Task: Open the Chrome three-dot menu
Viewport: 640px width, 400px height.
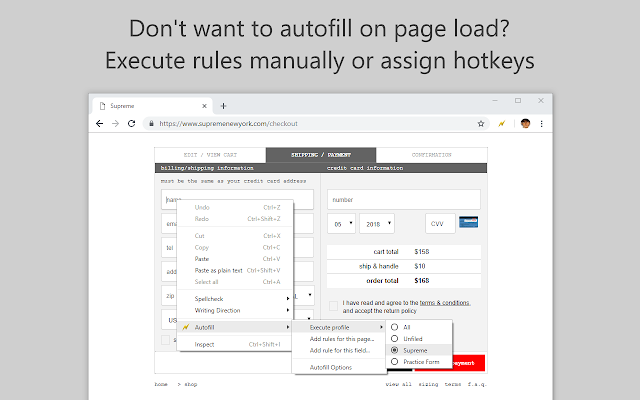Action: [x=542, y=124]
